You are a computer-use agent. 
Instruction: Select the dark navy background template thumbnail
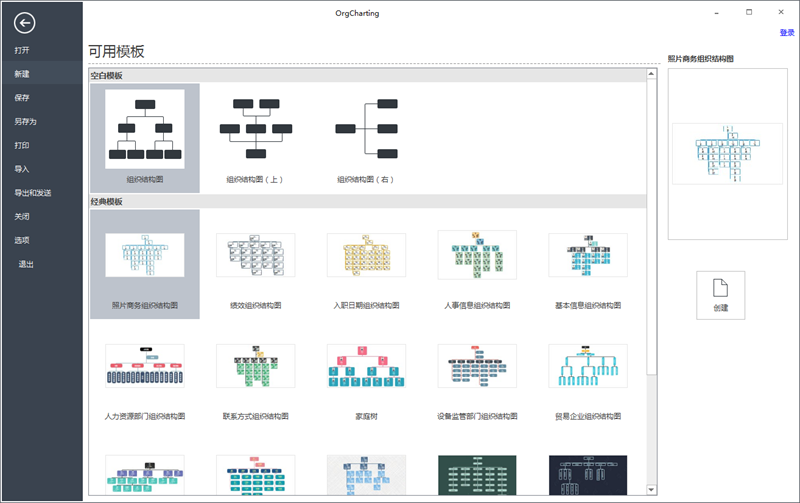point(588,475)
